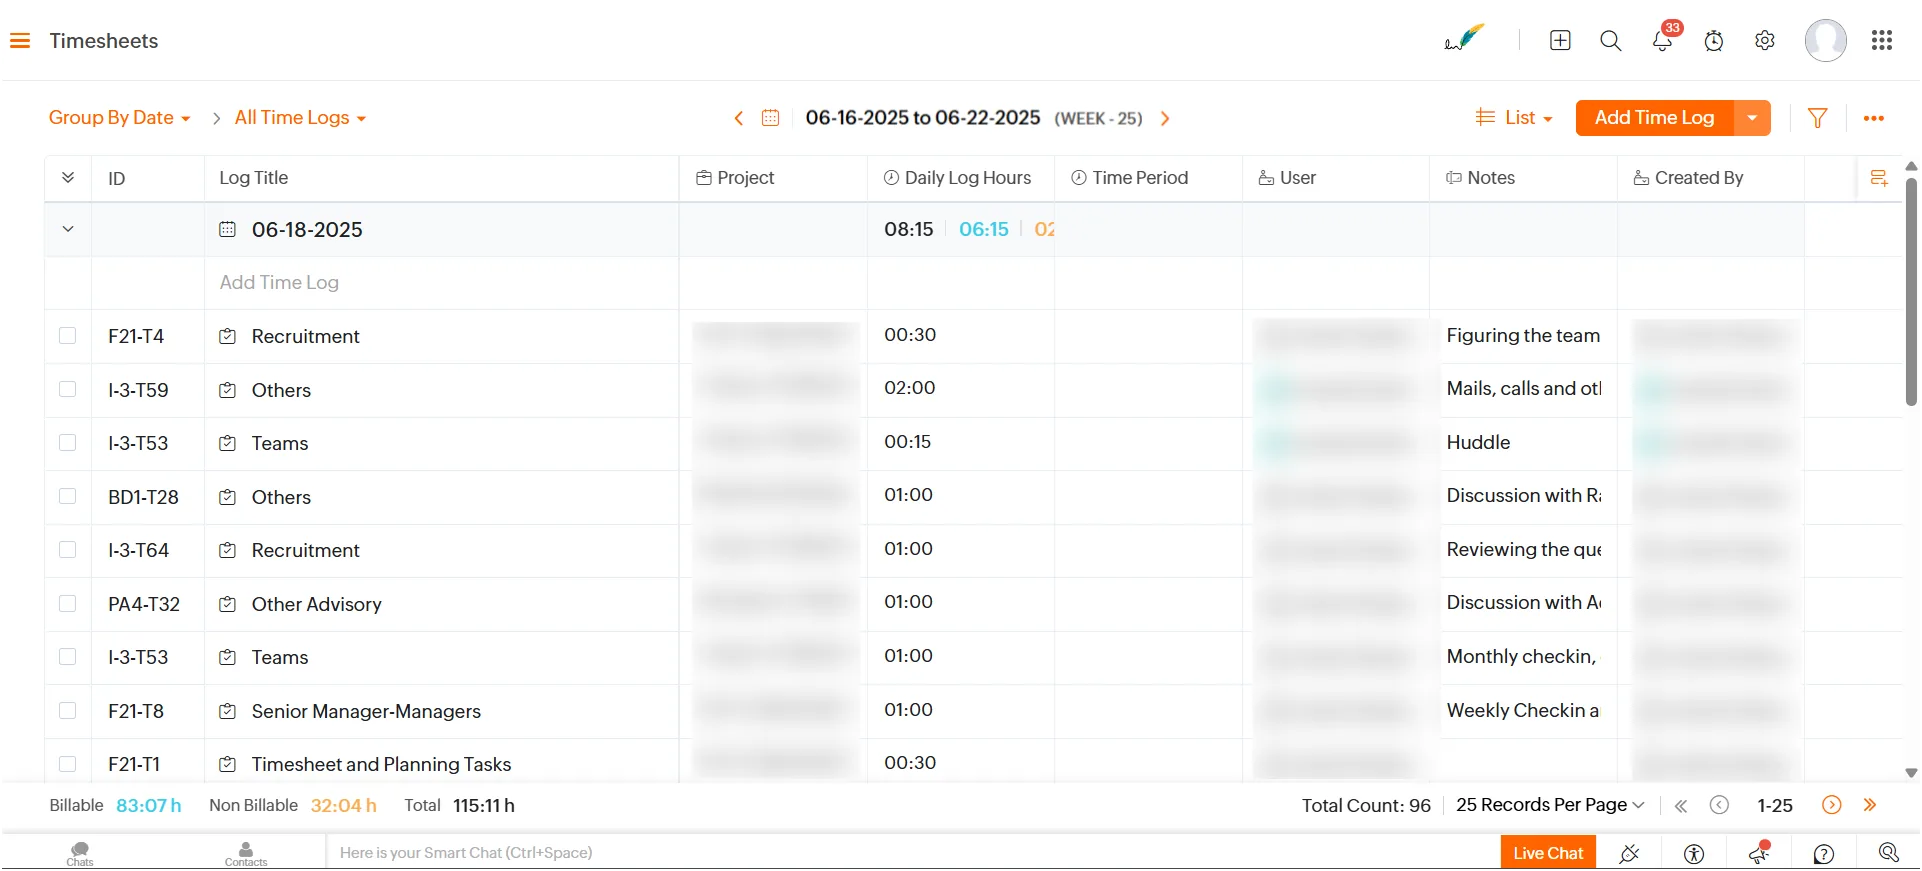Open the search magnifier icon
The height and width of the screenshot is (871, 1922).
[x=1611, y=41]
